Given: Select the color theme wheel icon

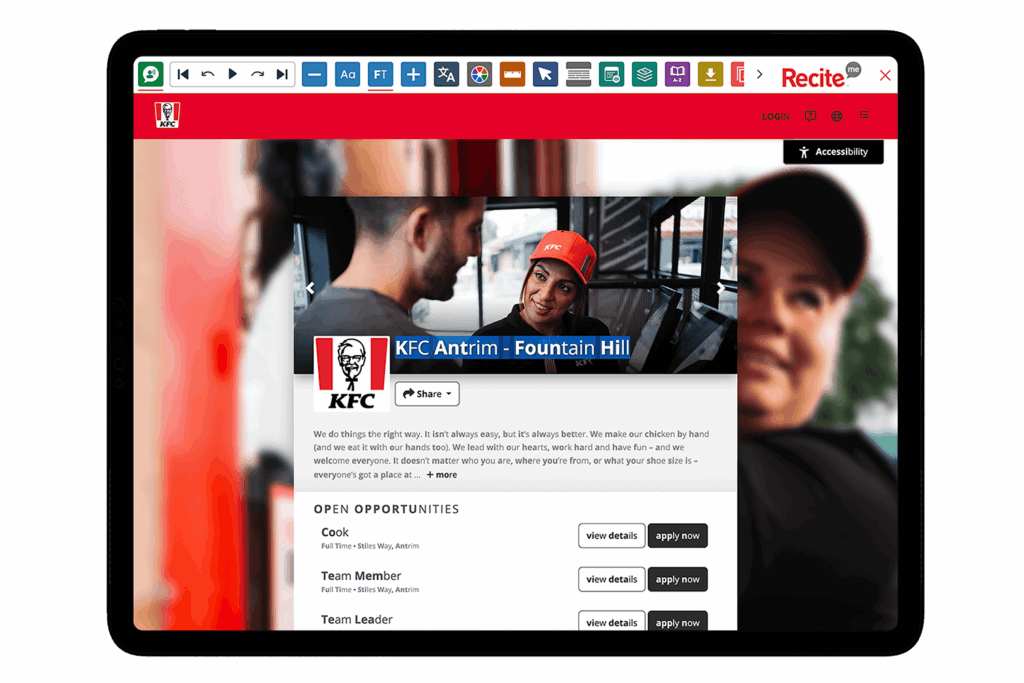Looking at the screenshot, I should (479, 74).
